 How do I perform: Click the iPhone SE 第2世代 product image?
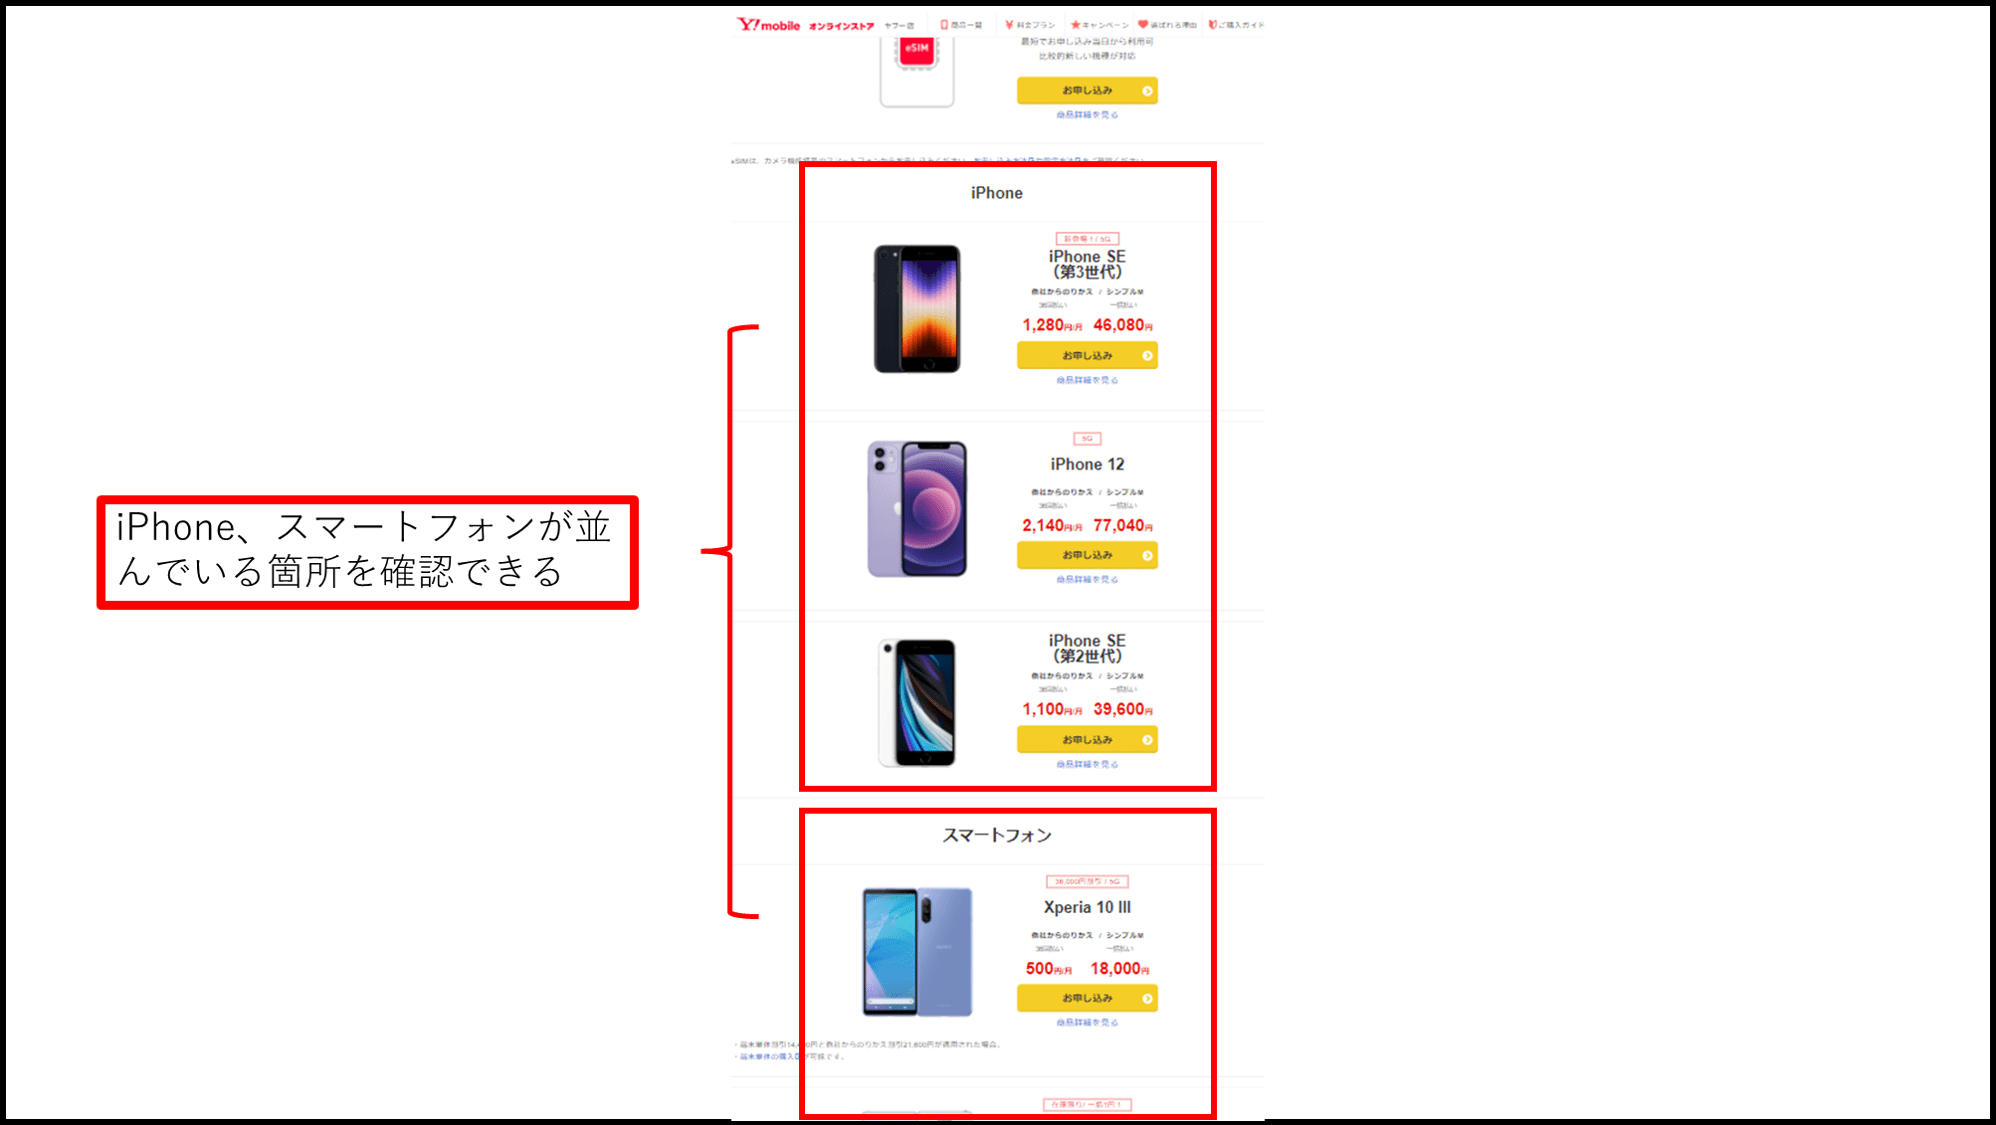coord(917,703)
